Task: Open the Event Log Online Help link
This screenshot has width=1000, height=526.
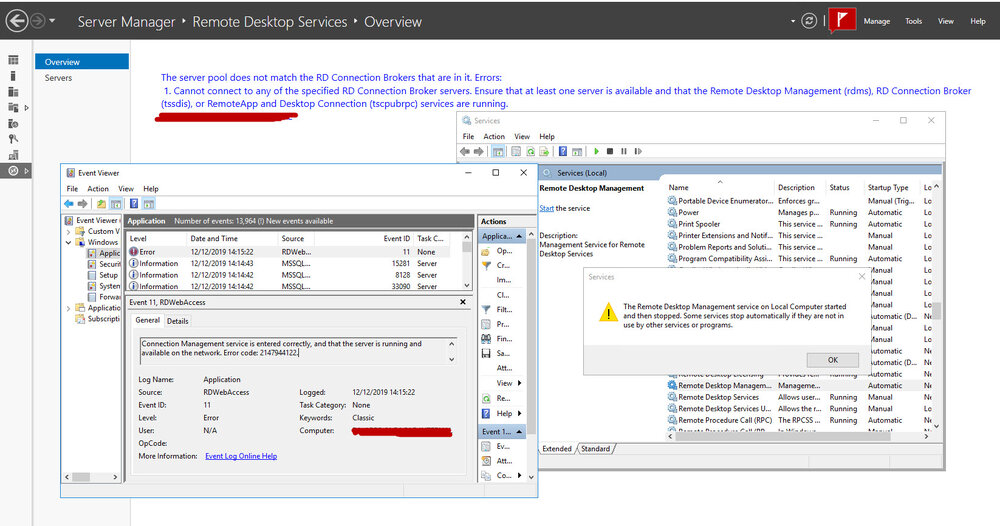Action: (241, 456)
